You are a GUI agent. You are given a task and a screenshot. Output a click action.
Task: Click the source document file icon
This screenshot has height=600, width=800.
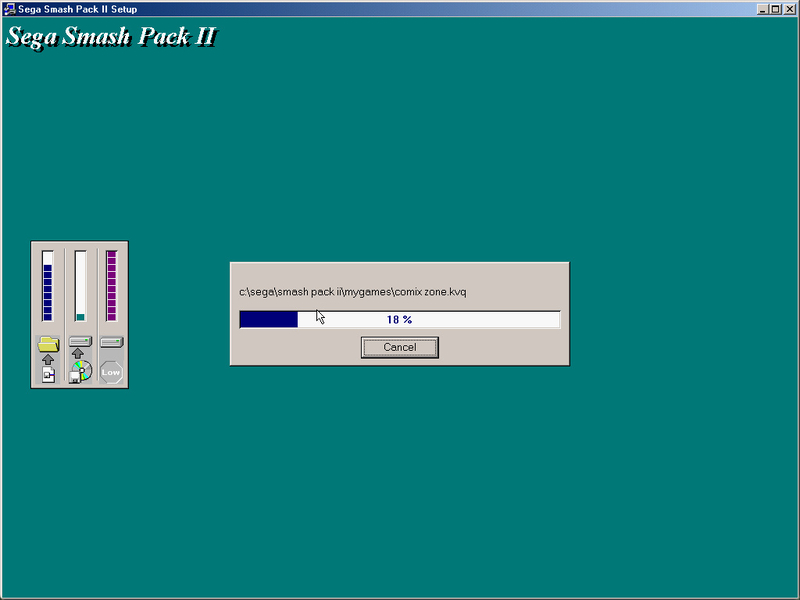click(x=48, y=375)
